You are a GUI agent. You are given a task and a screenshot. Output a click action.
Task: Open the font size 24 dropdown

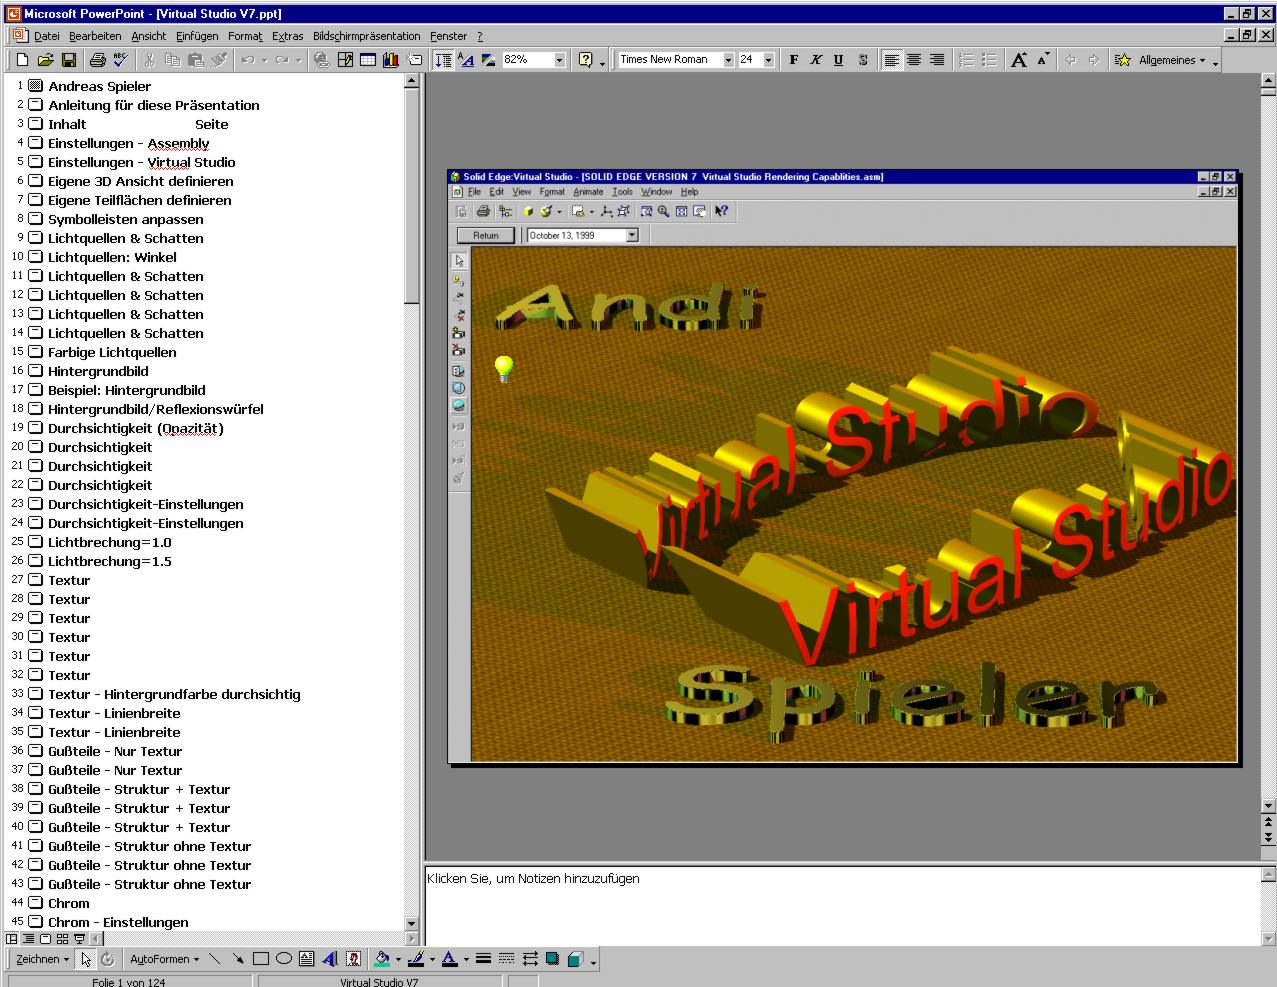[x=768, y=60]
